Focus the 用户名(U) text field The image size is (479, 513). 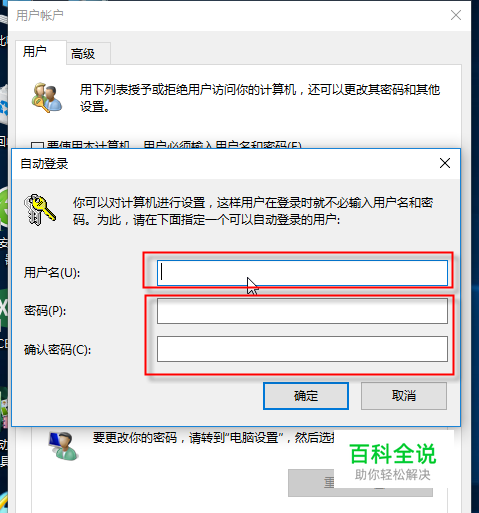[302, 273]
